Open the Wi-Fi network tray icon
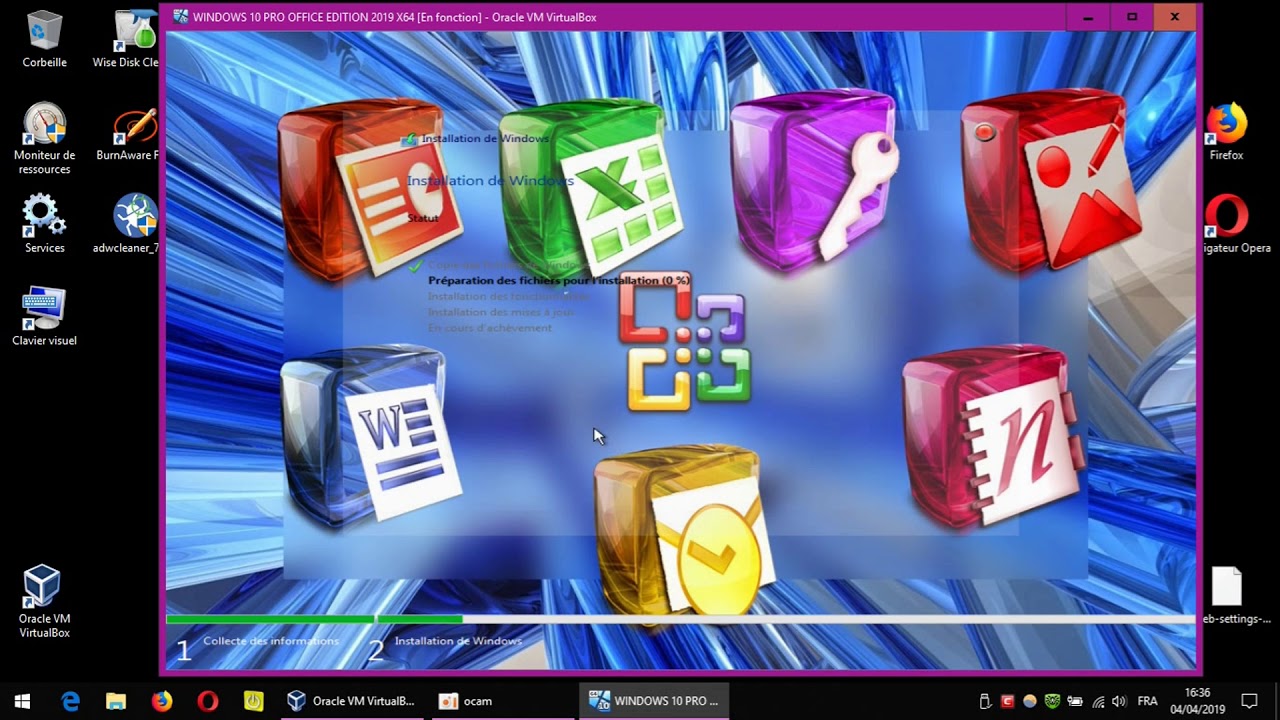Viewport: 1280px width, 720px height. coord(1098,701)
